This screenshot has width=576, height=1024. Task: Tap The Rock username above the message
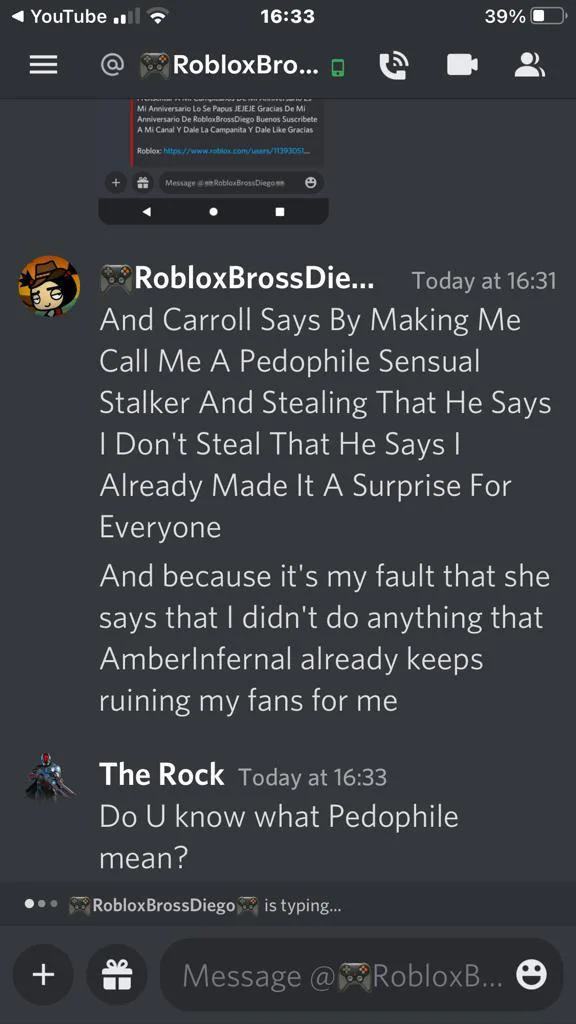pos(161,775)
